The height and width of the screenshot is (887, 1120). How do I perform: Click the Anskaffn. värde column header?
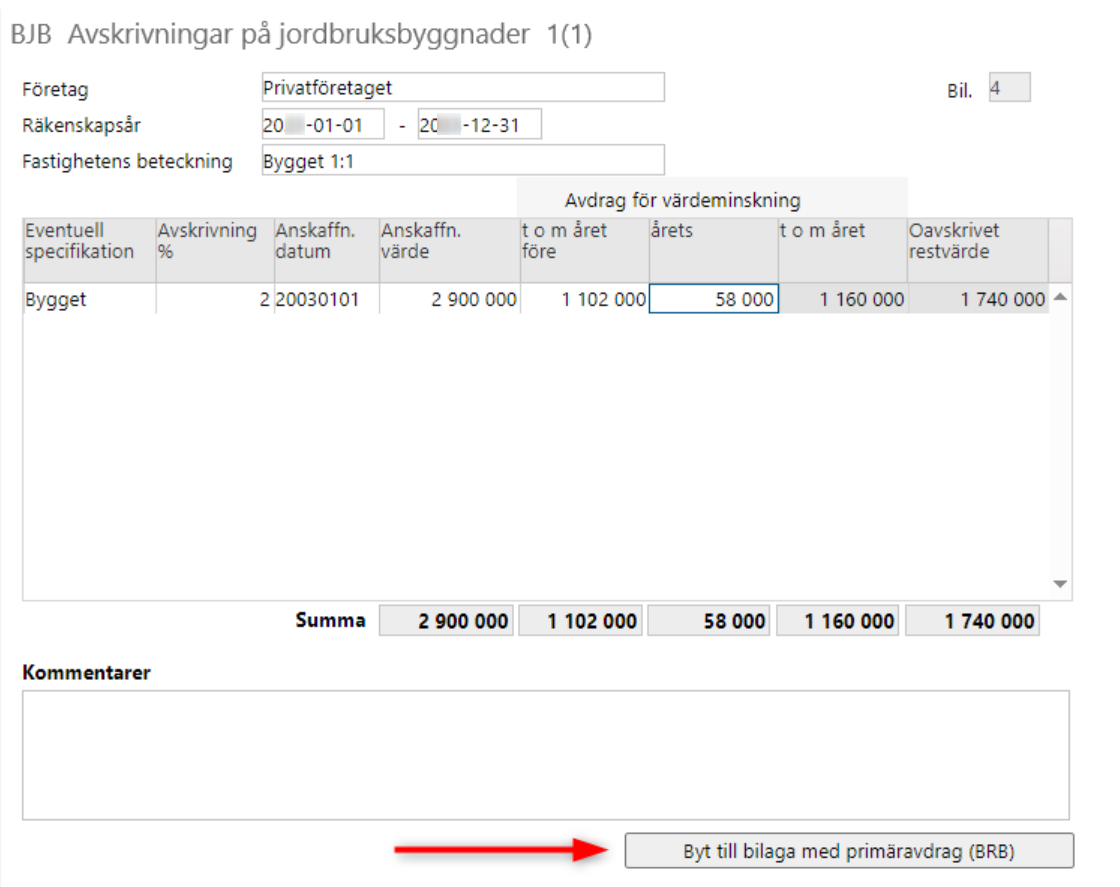449,250
